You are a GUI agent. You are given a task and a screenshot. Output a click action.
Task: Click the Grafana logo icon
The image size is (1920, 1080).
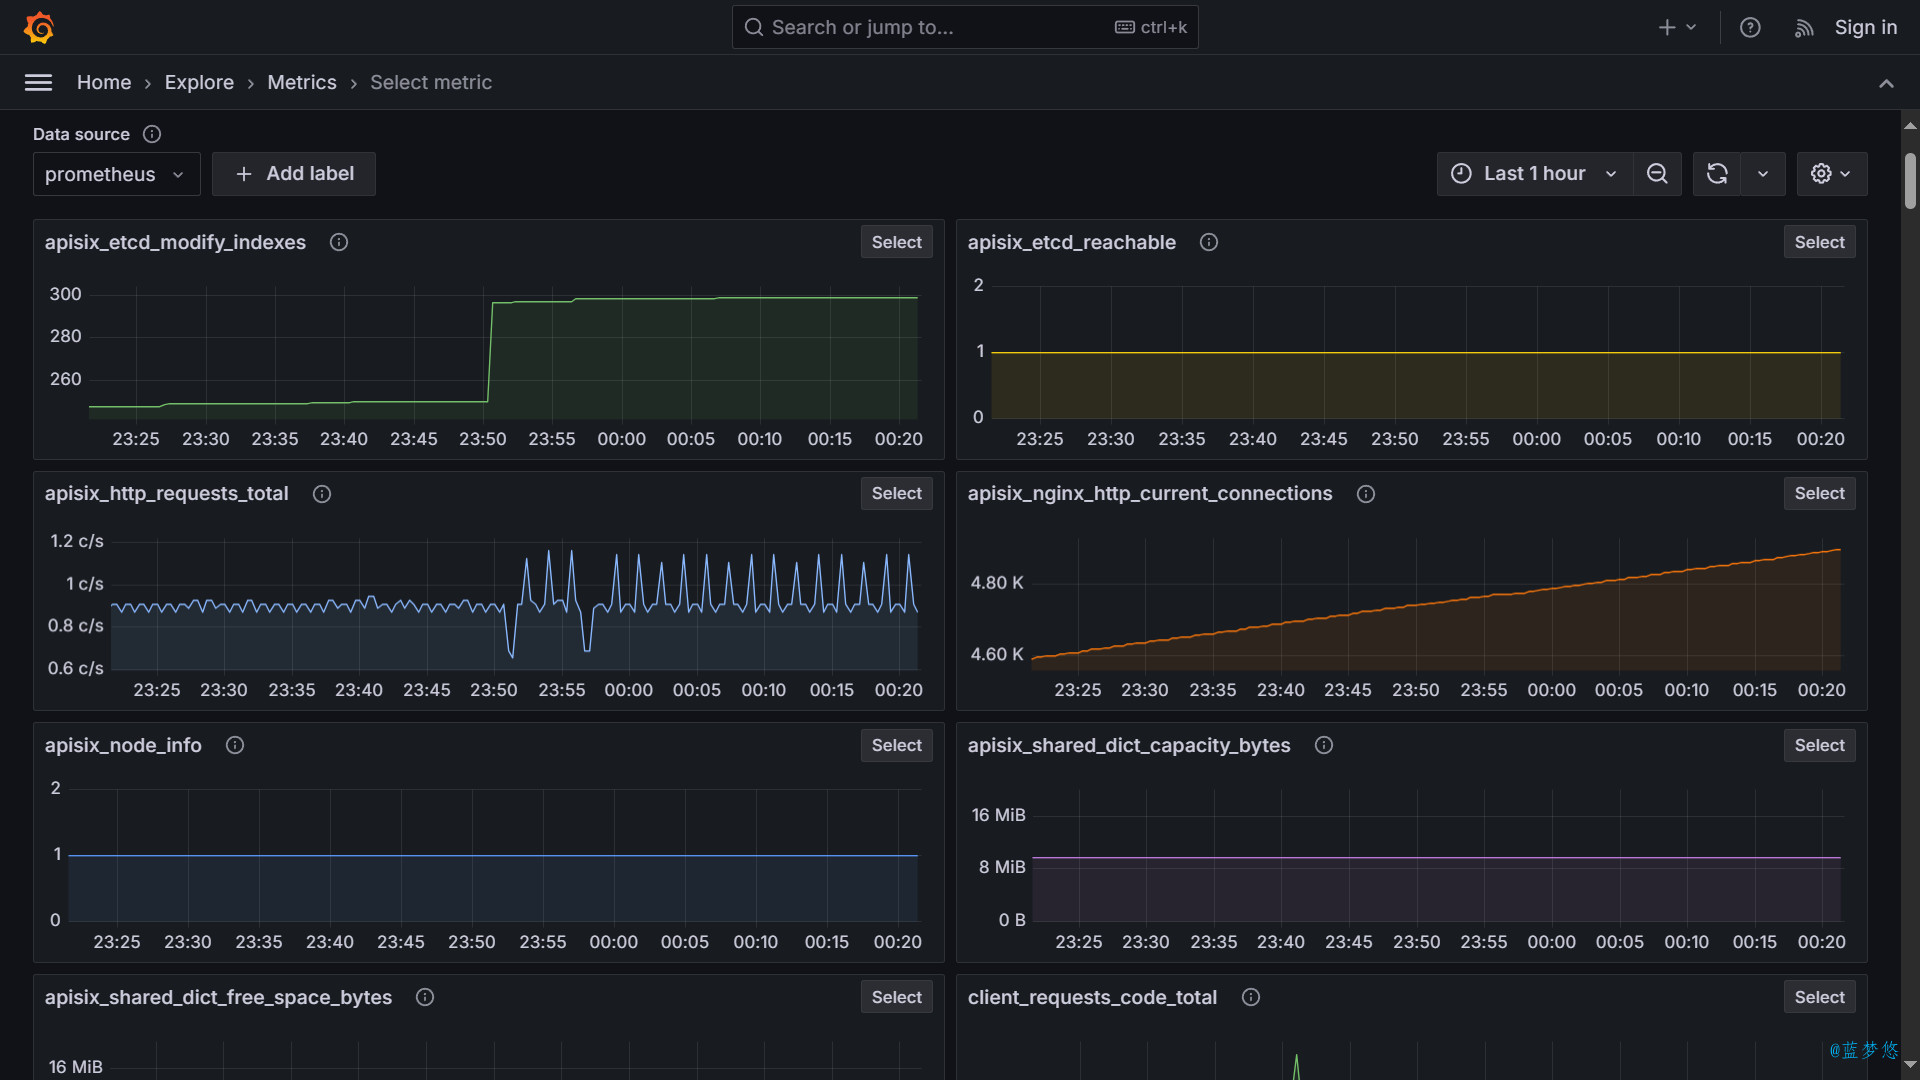click(39, 27)
